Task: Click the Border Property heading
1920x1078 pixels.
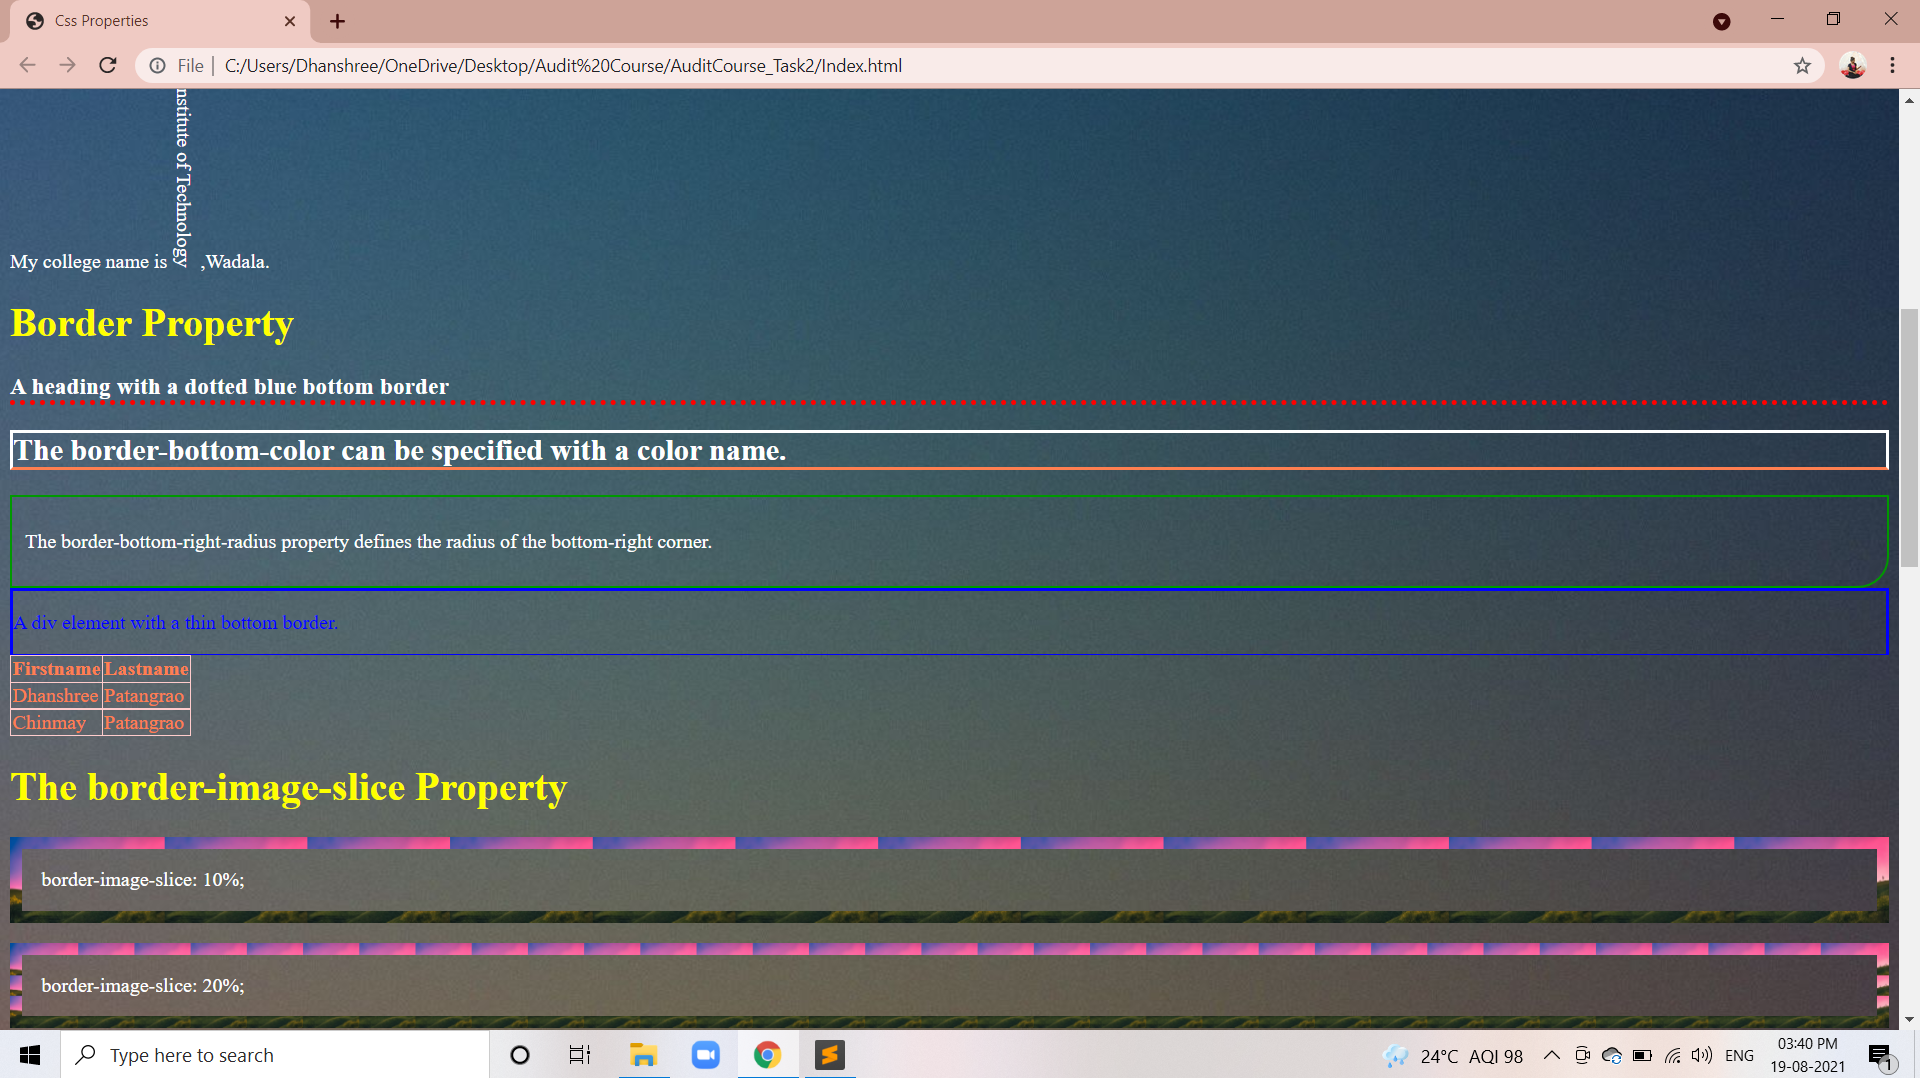Action: [x=152, y=324]
